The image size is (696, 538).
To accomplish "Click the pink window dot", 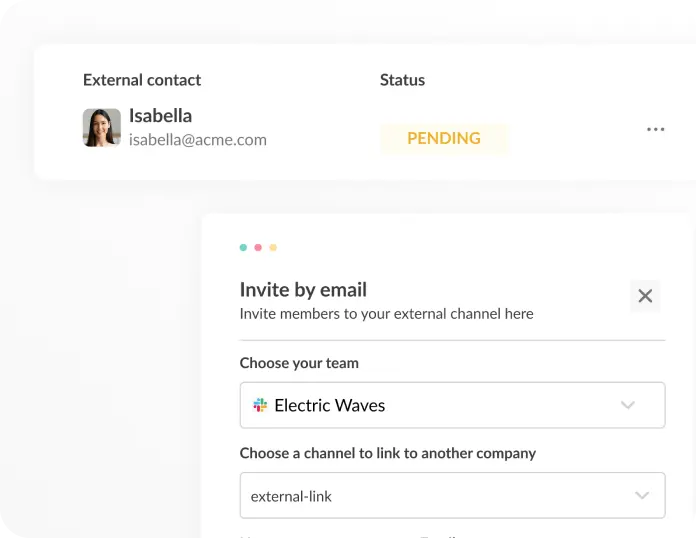I will pos(258,247).
